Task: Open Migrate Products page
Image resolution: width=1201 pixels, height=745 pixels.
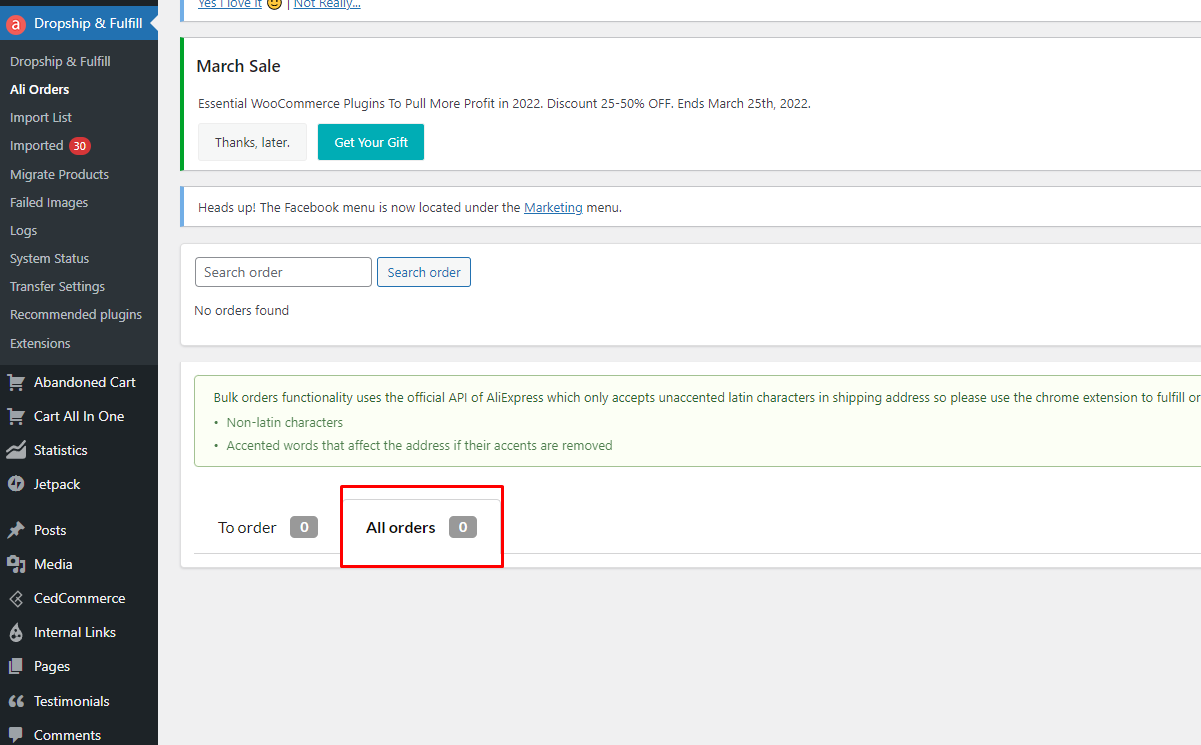Action: [x=59, y=174]
